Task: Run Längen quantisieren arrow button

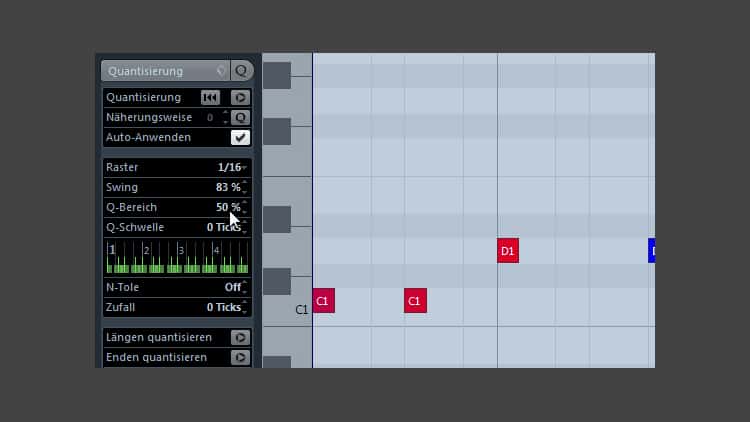Action: click(x=240, y=338)
